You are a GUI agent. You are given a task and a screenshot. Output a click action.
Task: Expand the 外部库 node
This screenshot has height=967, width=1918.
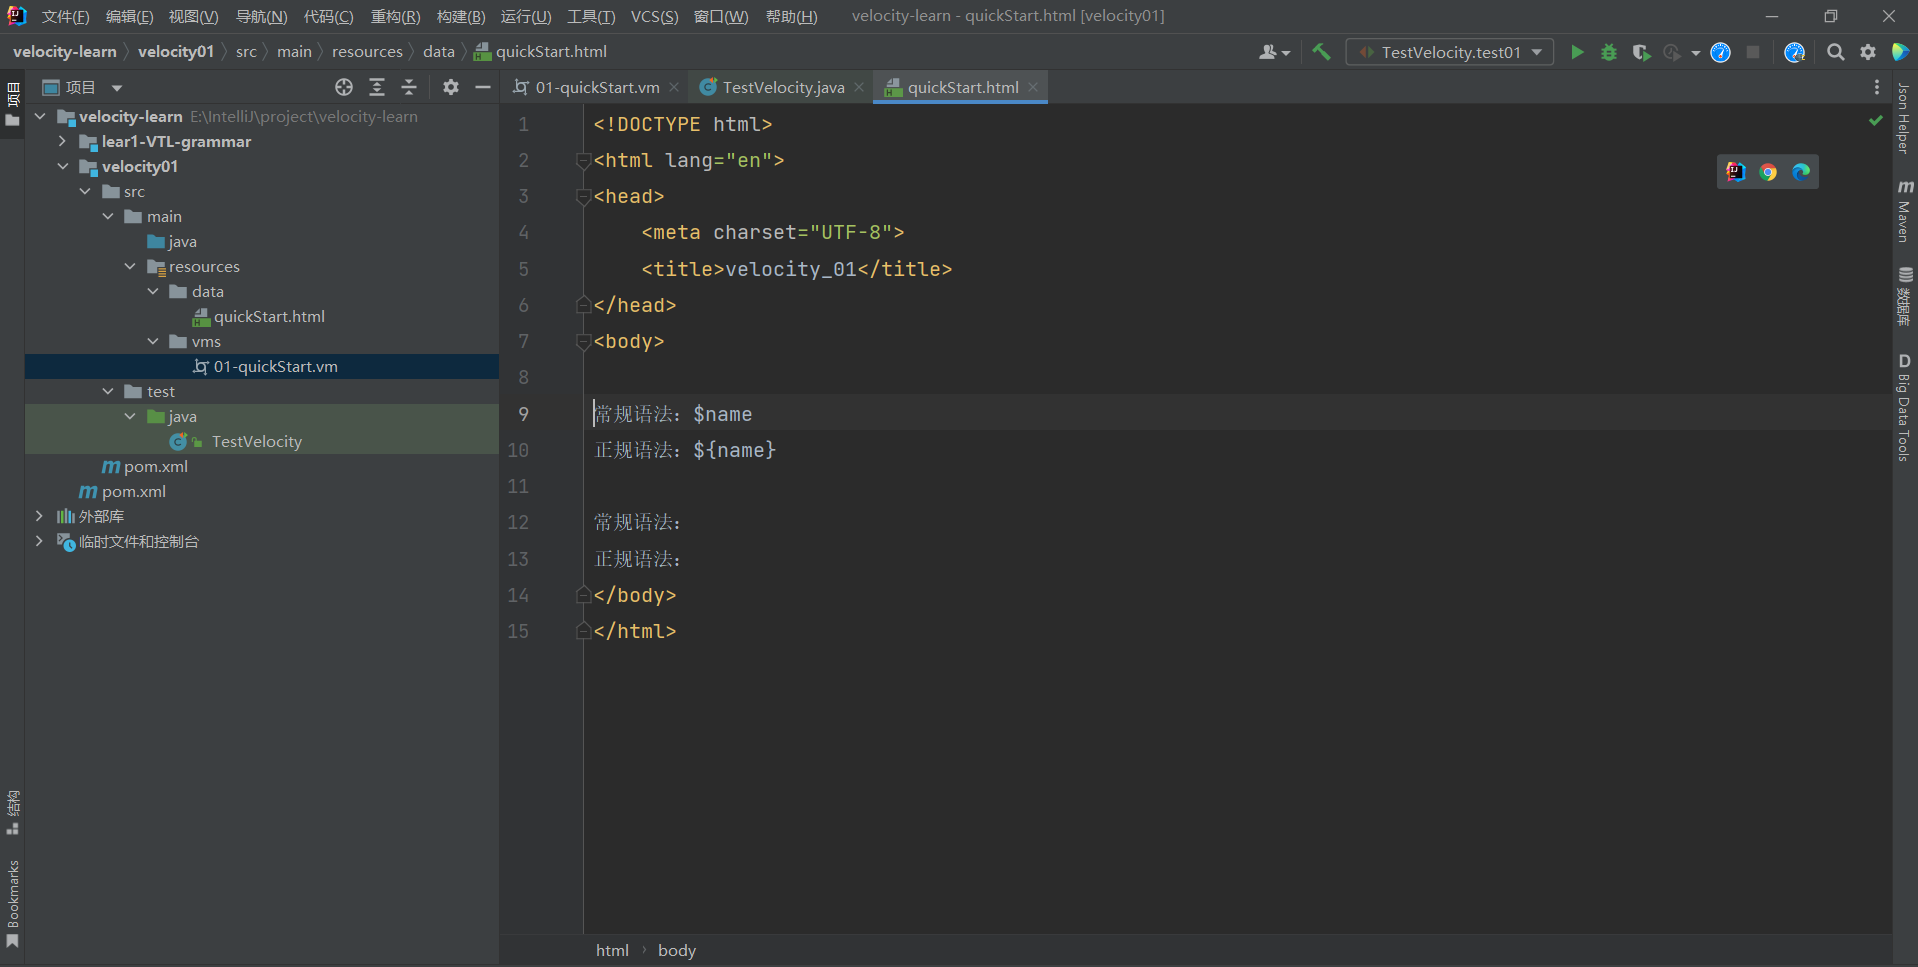pos(39,517)
